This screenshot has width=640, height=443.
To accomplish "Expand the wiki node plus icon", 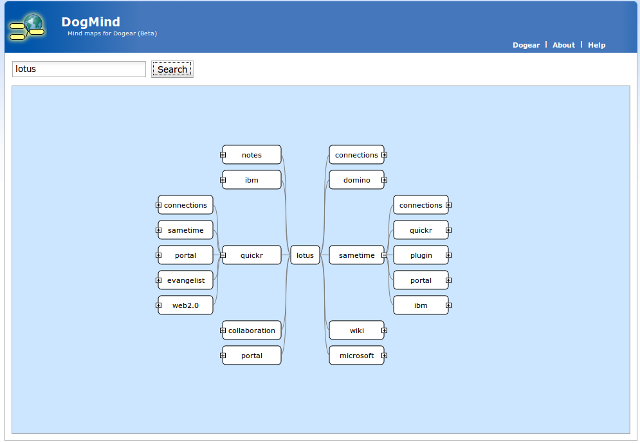I will click(384, 330).
